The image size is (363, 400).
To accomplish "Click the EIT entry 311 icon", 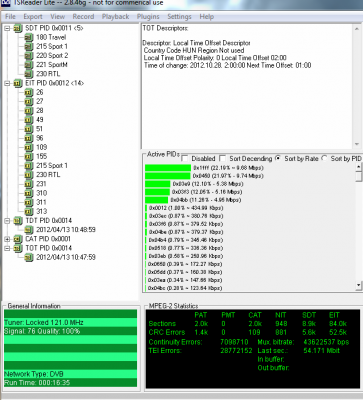I will pyautogui.click(x=29, y=202).
